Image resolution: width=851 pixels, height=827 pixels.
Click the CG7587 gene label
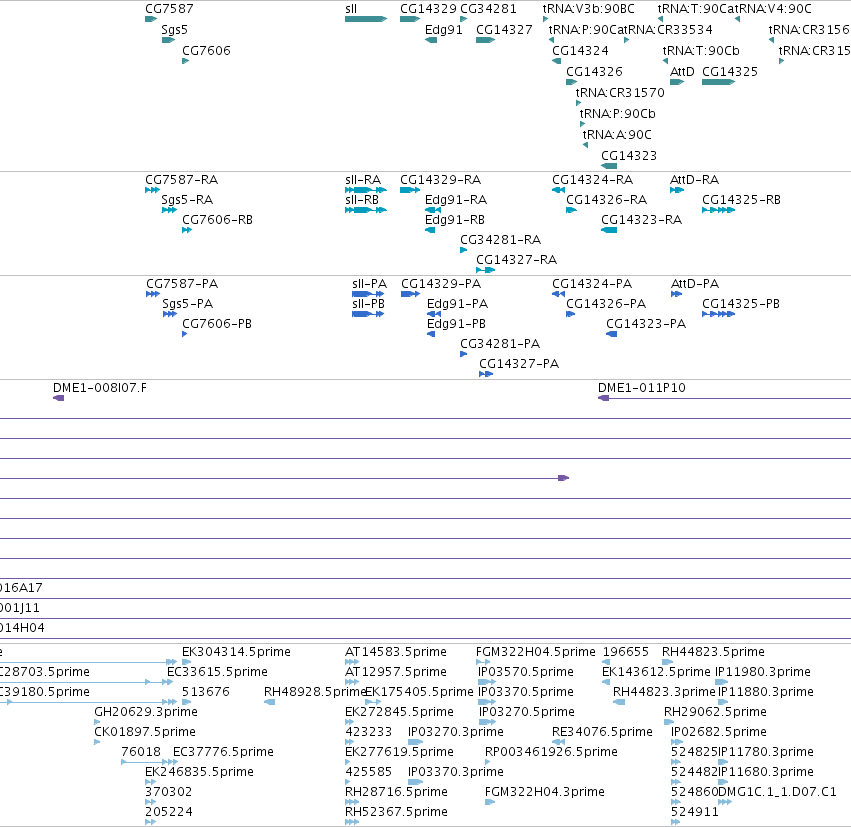pyautogui.click(x=169, y=9)
